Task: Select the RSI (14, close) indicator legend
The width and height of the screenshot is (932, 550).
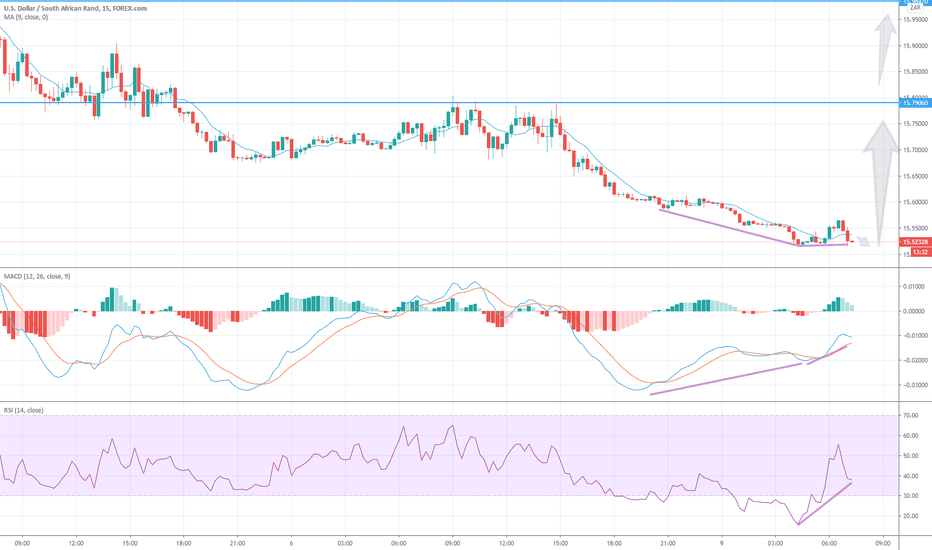Action: point(24,410)
